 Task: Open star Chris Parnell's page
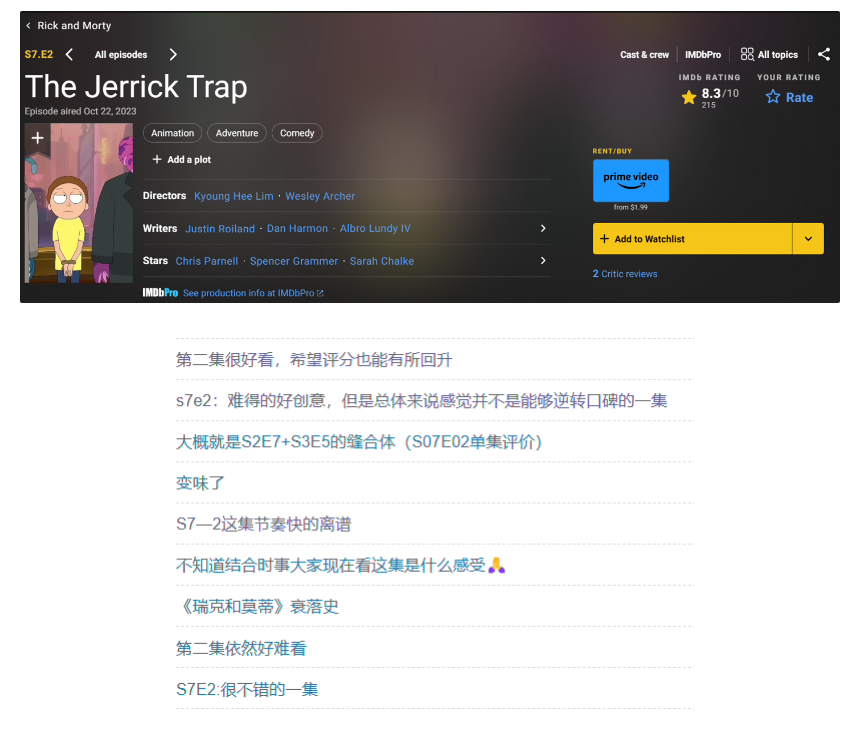206,261
